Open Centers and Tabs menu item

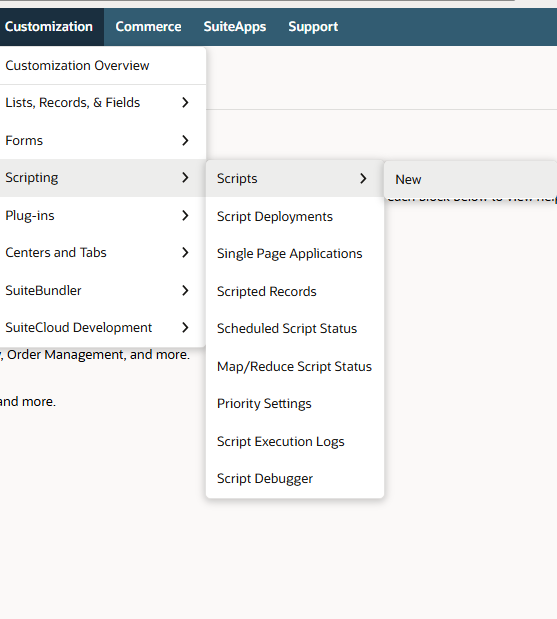[103, 253]
